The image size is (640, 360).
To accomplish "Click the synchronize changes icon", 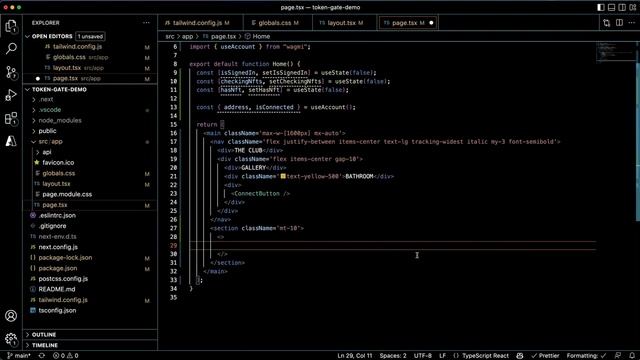I will (42, 356).
